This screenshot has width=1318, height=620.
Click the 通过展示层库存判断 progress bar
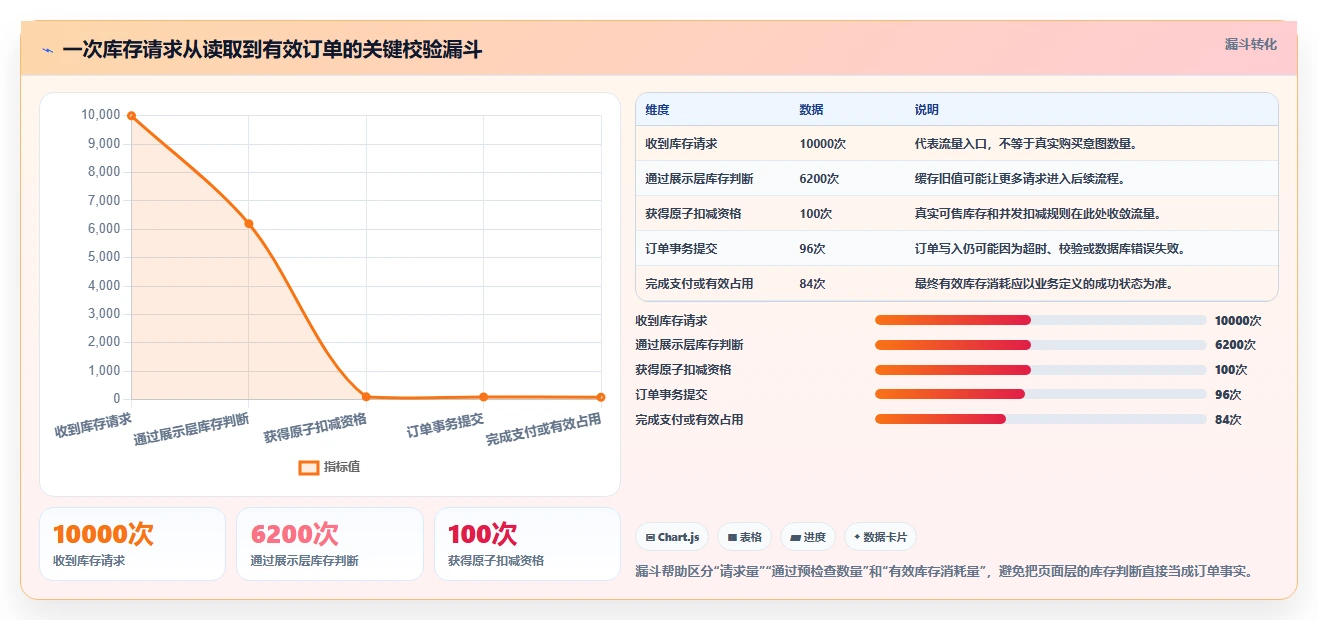tap(1041, 345)
